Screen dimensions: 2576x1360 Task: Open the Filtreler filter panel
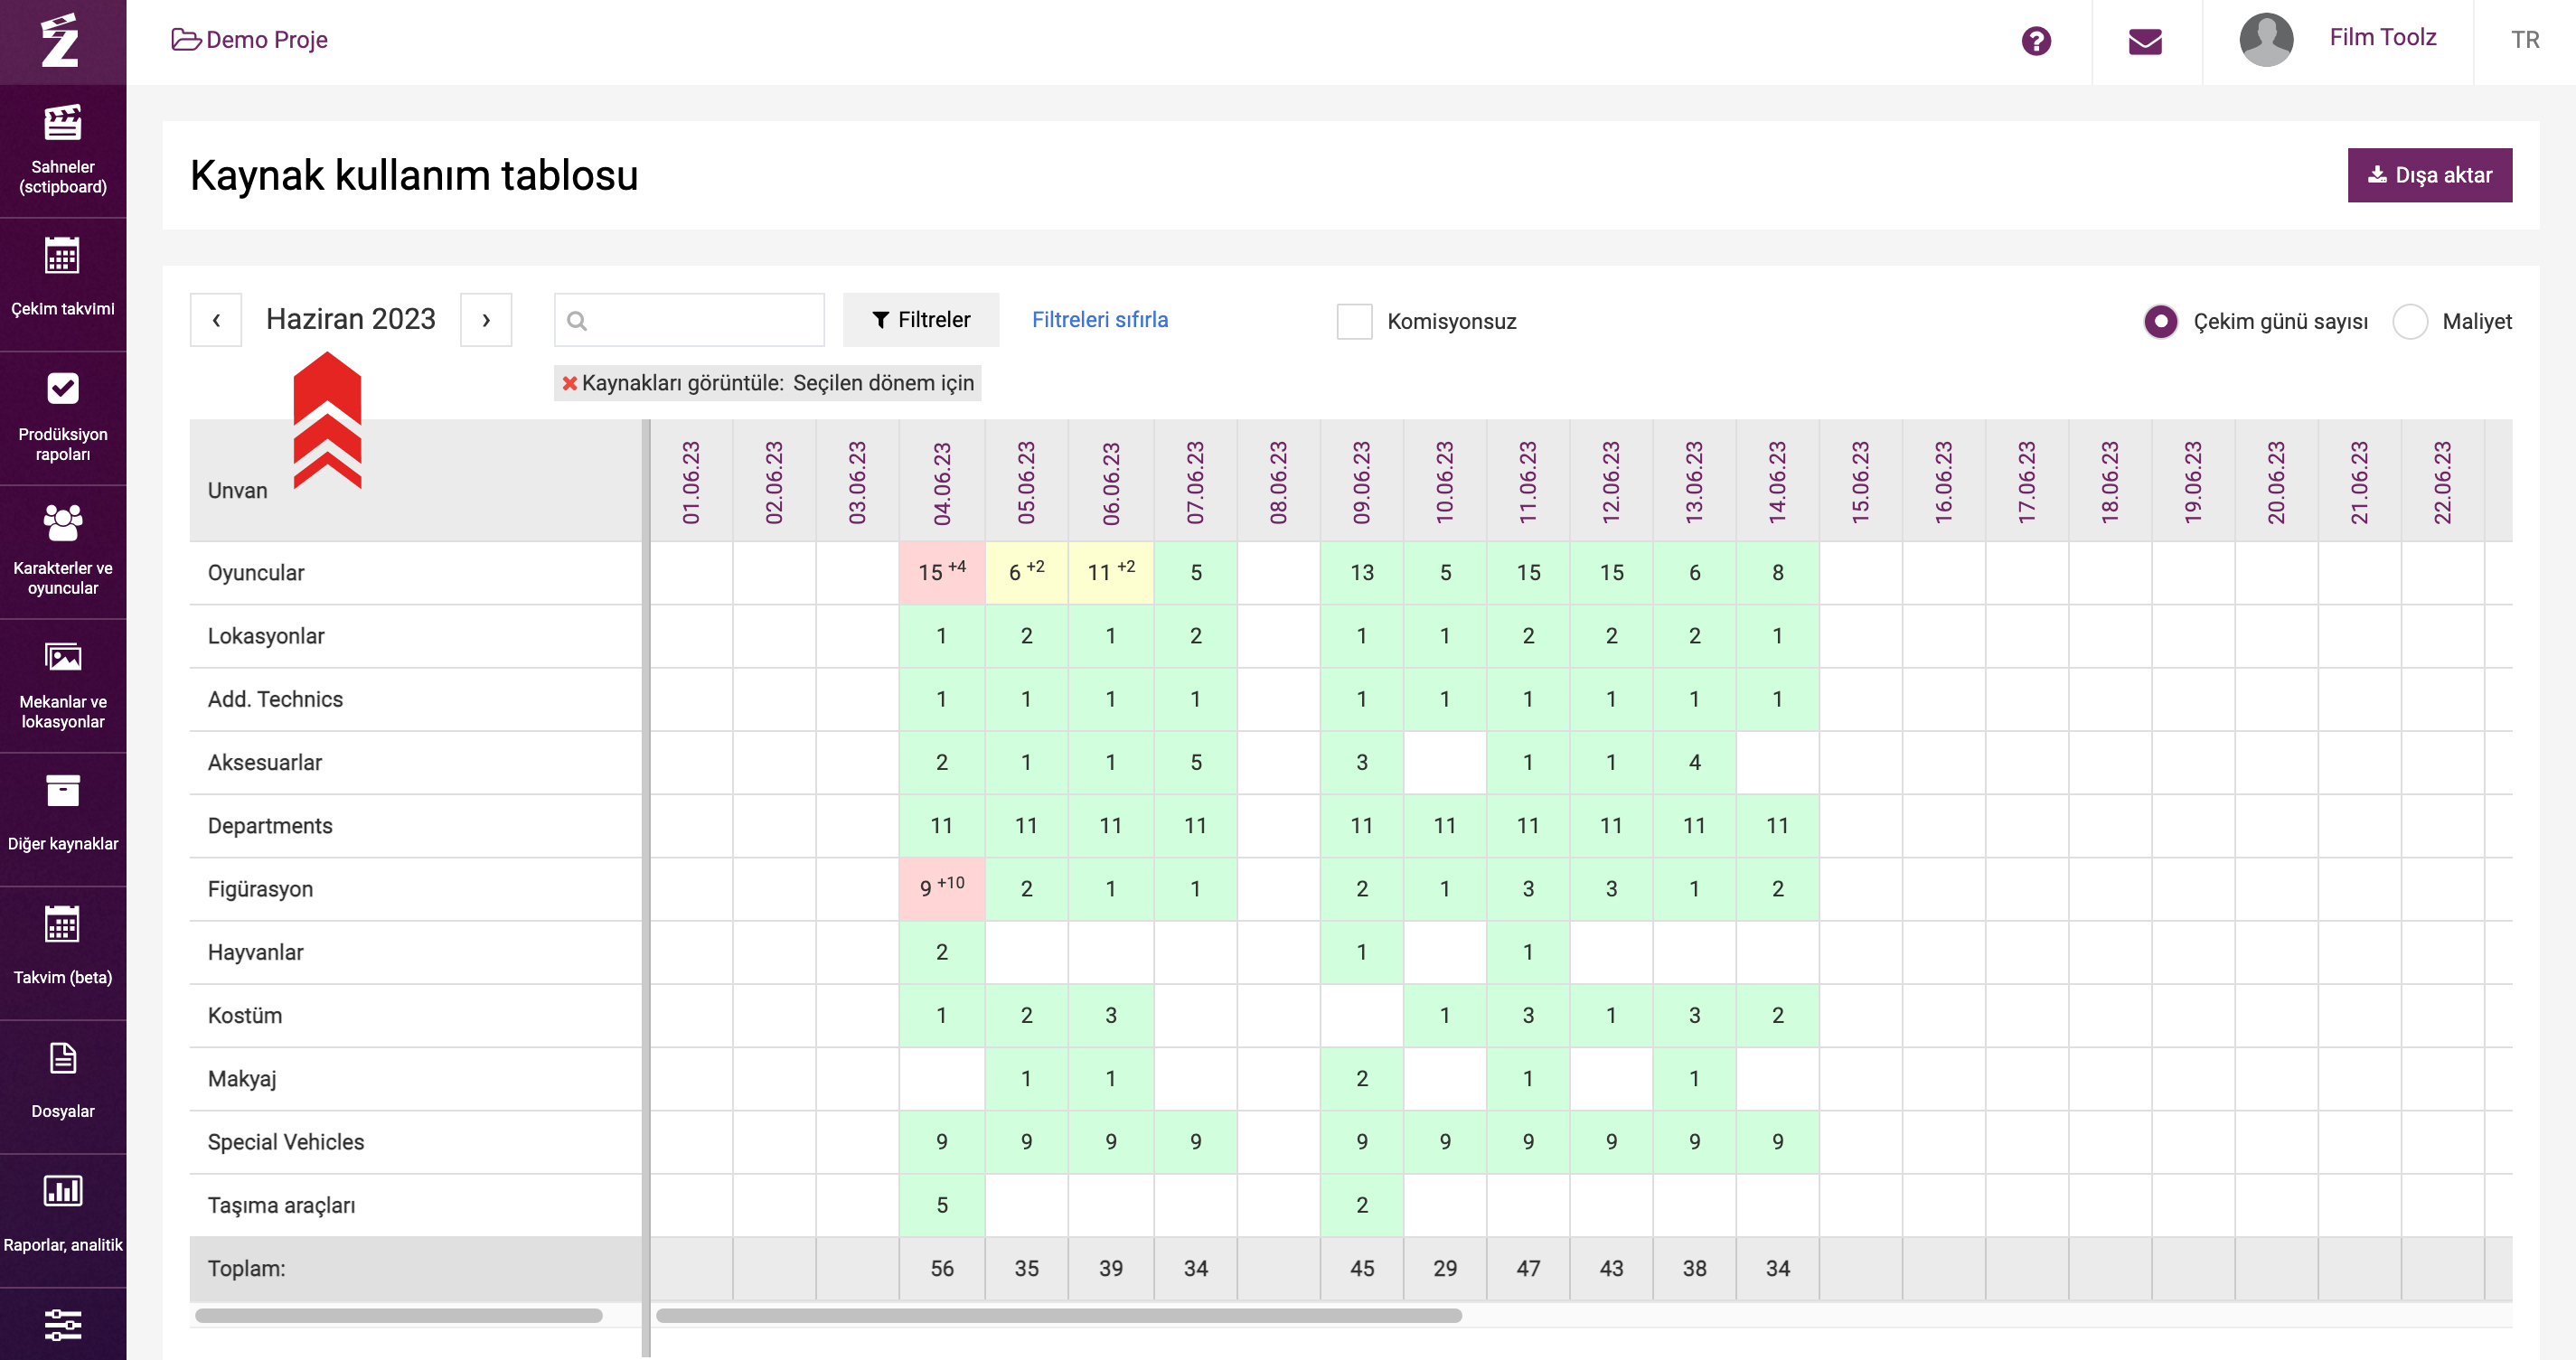pyautogui.click(x=920, y=320)
